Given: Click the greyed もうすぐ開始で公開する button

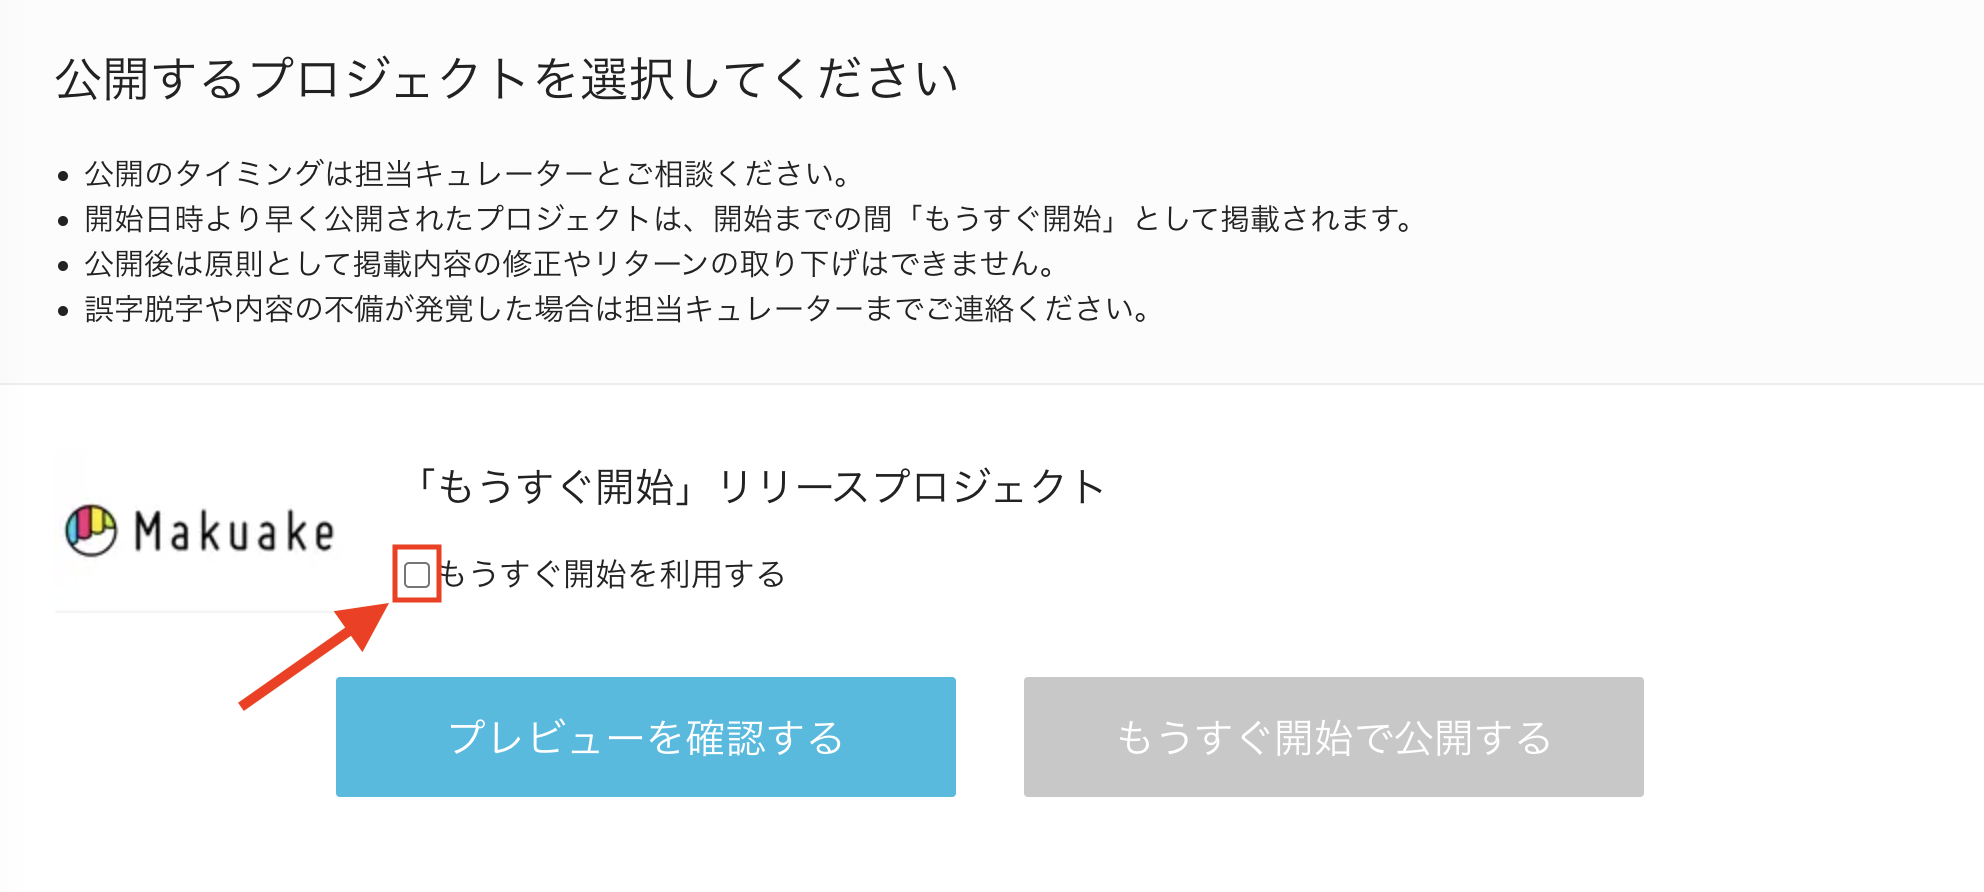Looking at the screenshot, I should tap(1334, 737).
